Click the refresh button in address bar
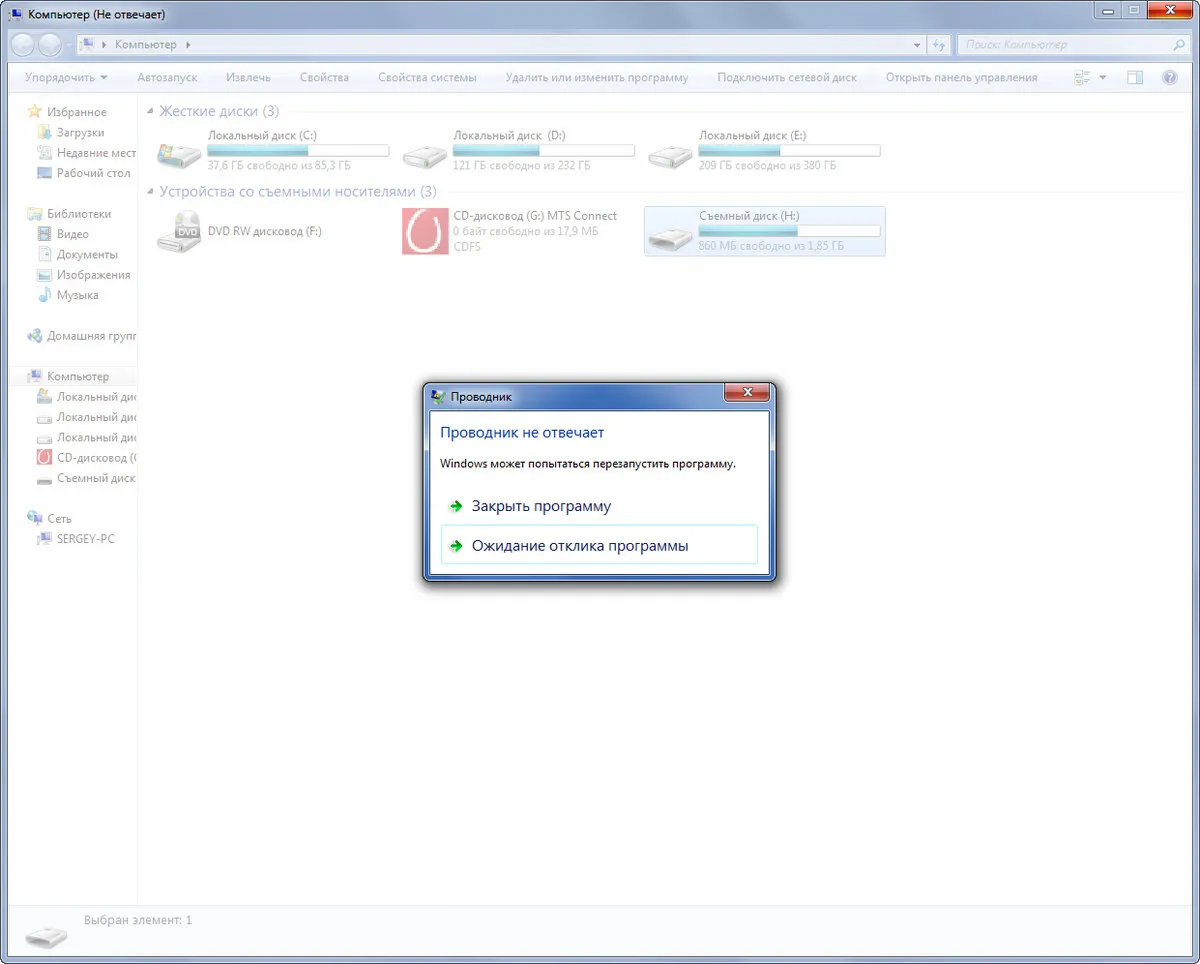 tap(939, 45)
